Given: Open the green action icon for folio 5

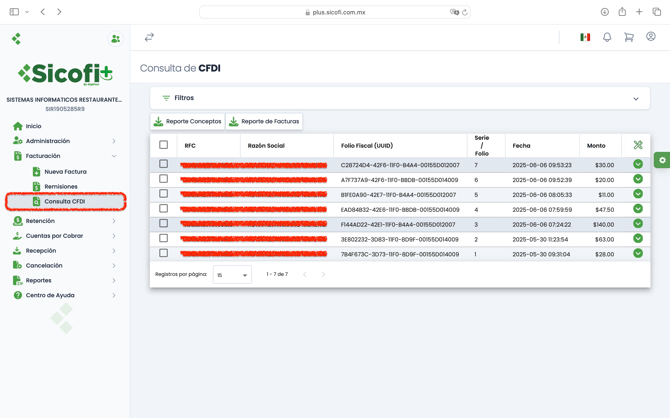Looking at the screenshot, I should pyautogui.click(x=638, y=194).
